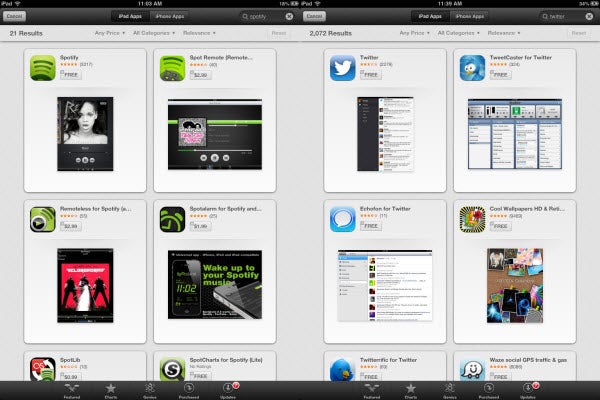The width and height of the screenshot is (600, 400).
Task: Tap FREE button for Echofon for Twitter
Action: point(371,226)
